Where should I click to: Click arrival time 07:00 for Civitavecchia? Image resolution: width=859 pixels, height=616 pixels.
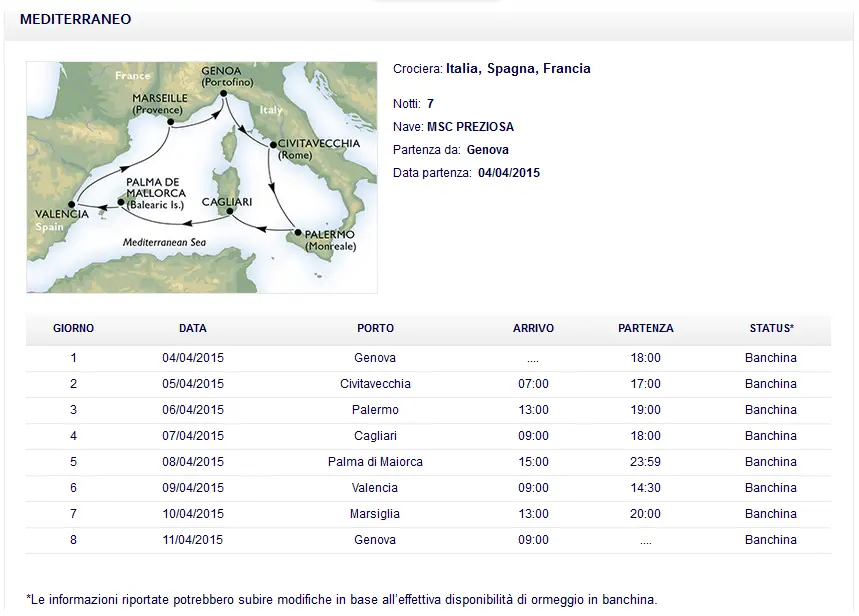point(534,384)
